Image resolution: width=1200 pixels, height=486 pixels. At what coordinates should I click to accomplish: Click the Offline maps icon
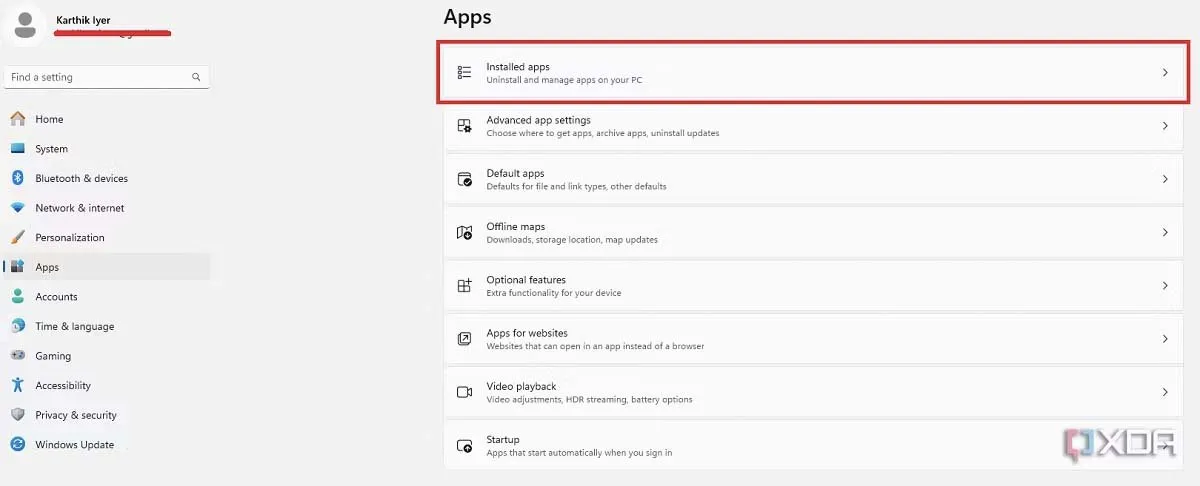point(464,232)
